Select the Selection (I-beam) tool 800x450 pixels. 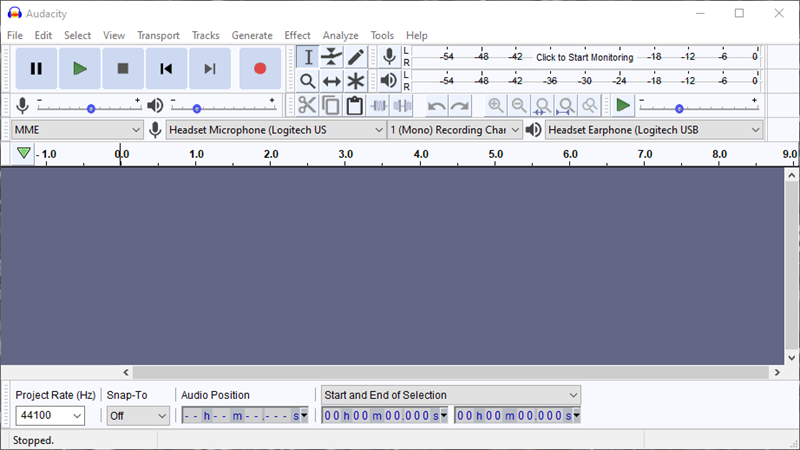click(x=308, y=57)
